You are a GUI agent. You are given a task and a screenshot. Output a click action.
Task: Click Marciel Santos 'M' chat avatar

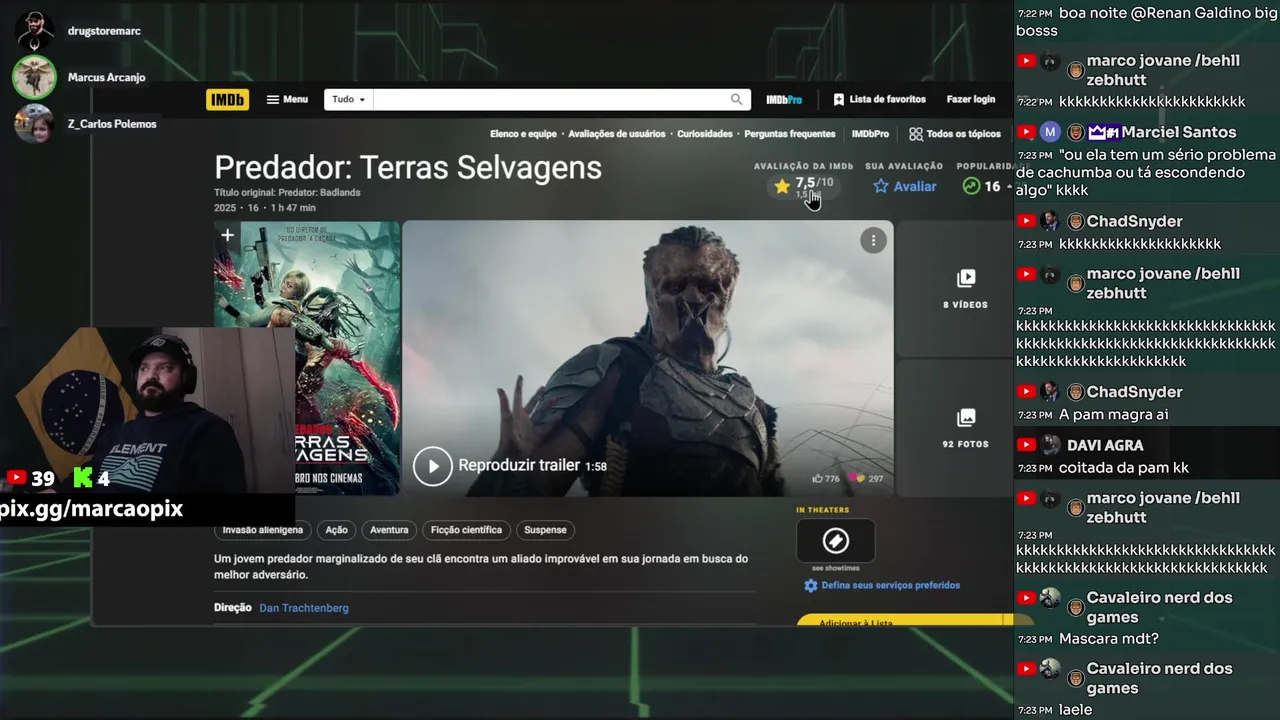(x=1049, y=132)
